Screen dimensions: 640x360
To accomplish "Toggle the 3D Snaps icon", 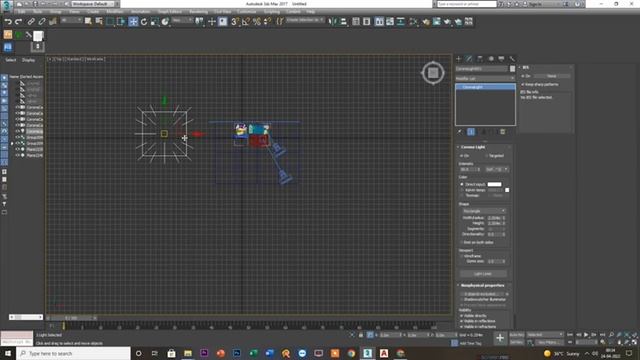I will click(x=235, y=22).
